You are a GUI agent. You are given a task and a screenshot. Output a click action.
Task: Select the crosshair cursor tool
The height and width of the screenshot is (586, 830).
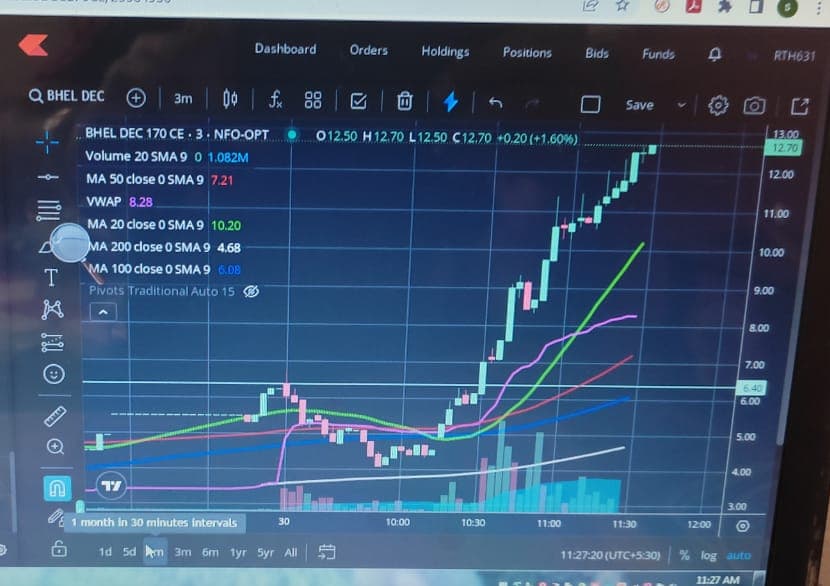click(x=48, y=142)
